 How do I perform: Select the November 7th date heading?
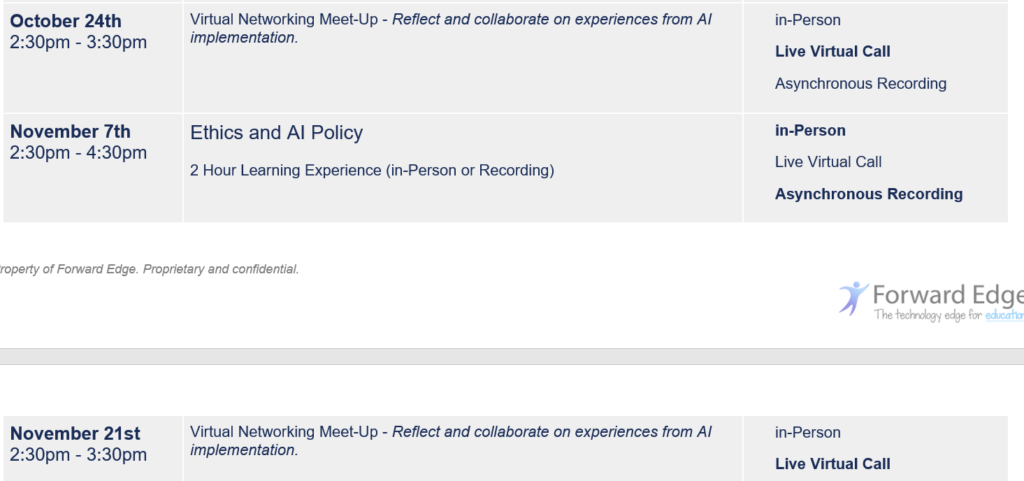[70, 131]
